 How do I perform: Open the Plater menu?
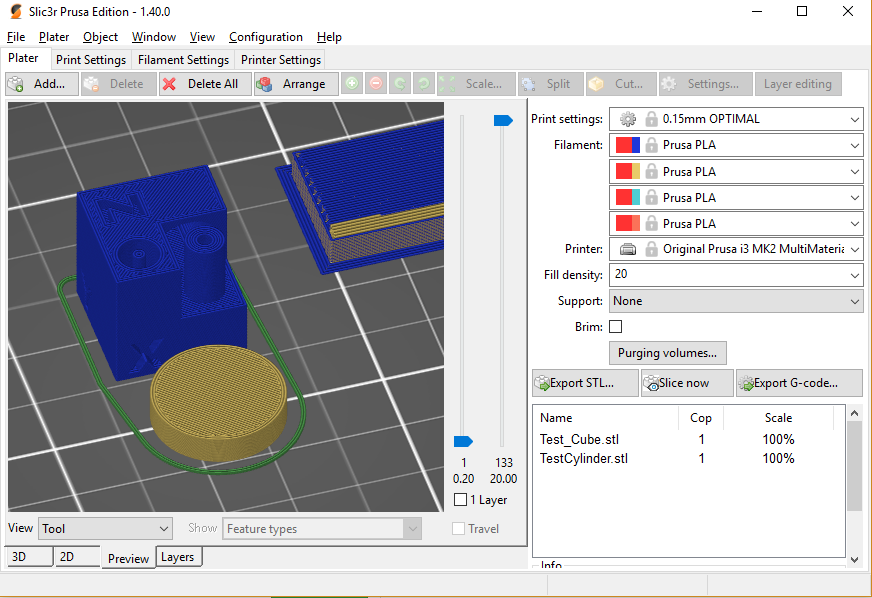[x=54, y=37]
